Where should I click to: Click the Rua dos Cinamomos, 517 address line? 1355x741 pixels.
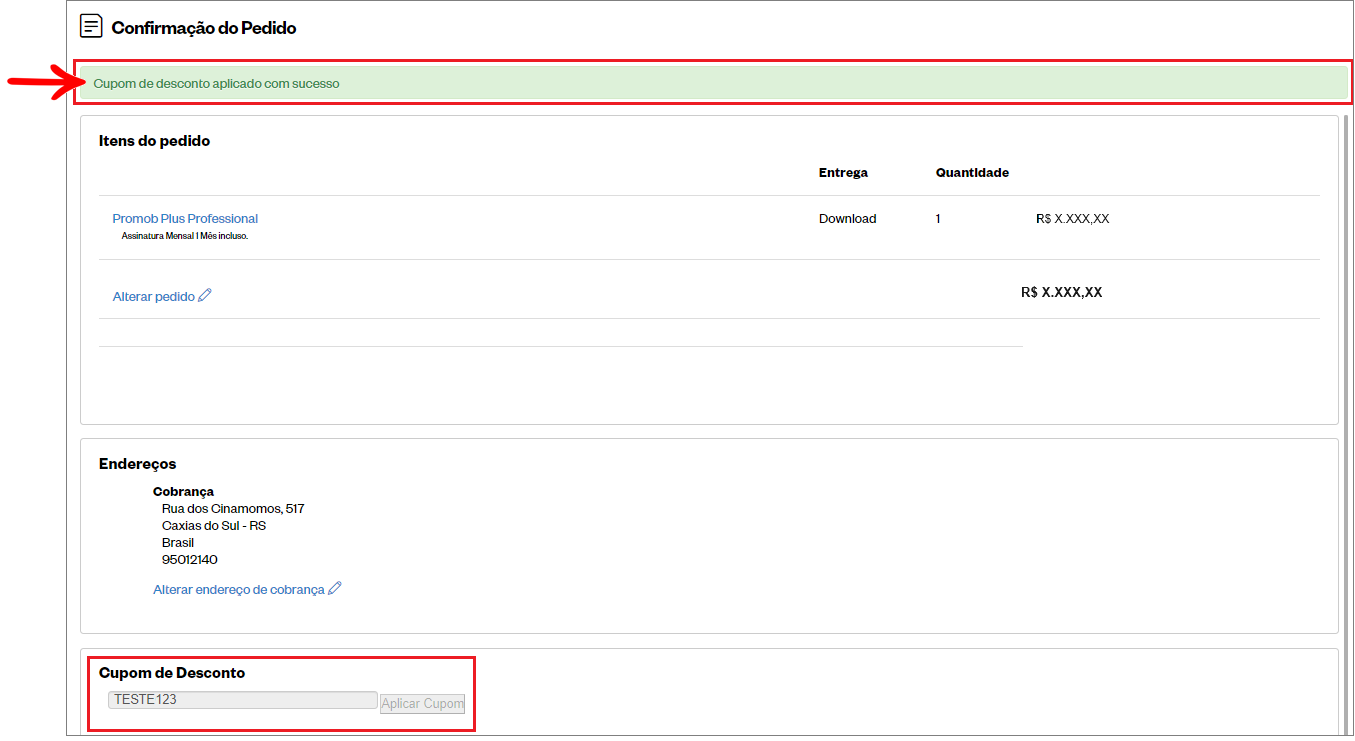tap(233, 508)
